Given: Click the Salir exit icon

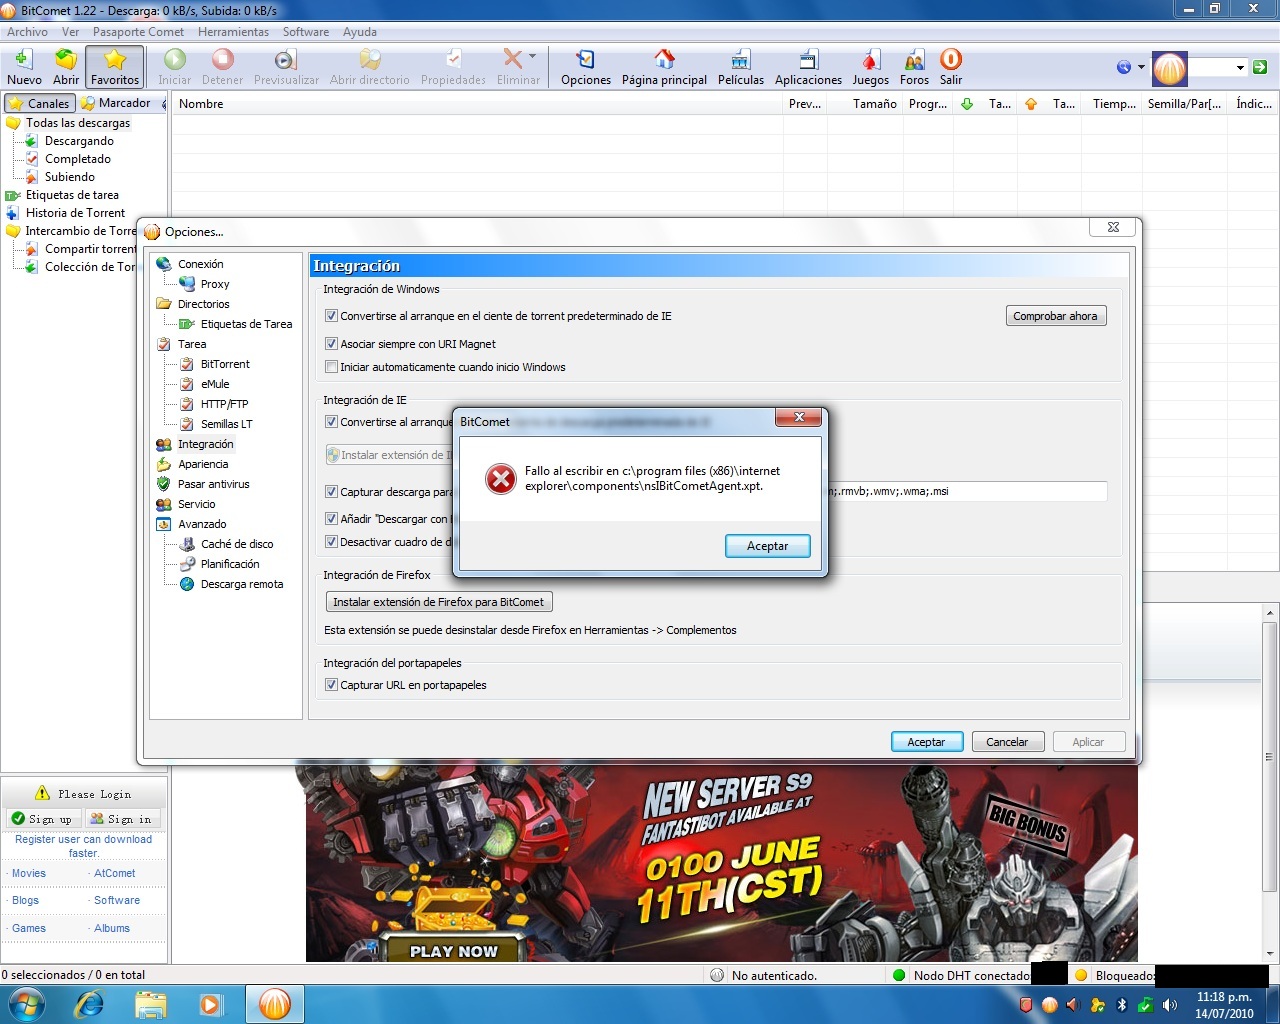Looking at the screenshot, I should click(x=950, y=60).
